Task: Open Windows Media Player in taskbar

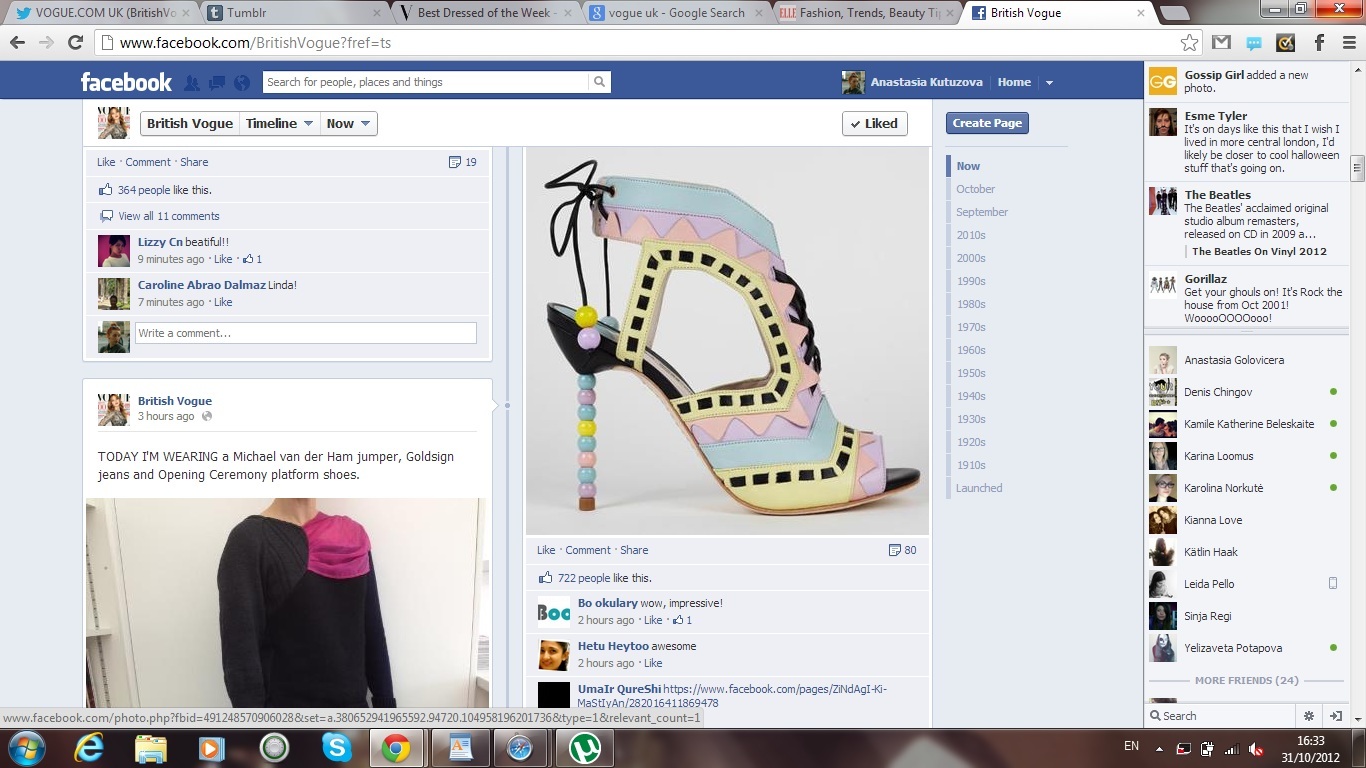Action: tap(212, 748)
